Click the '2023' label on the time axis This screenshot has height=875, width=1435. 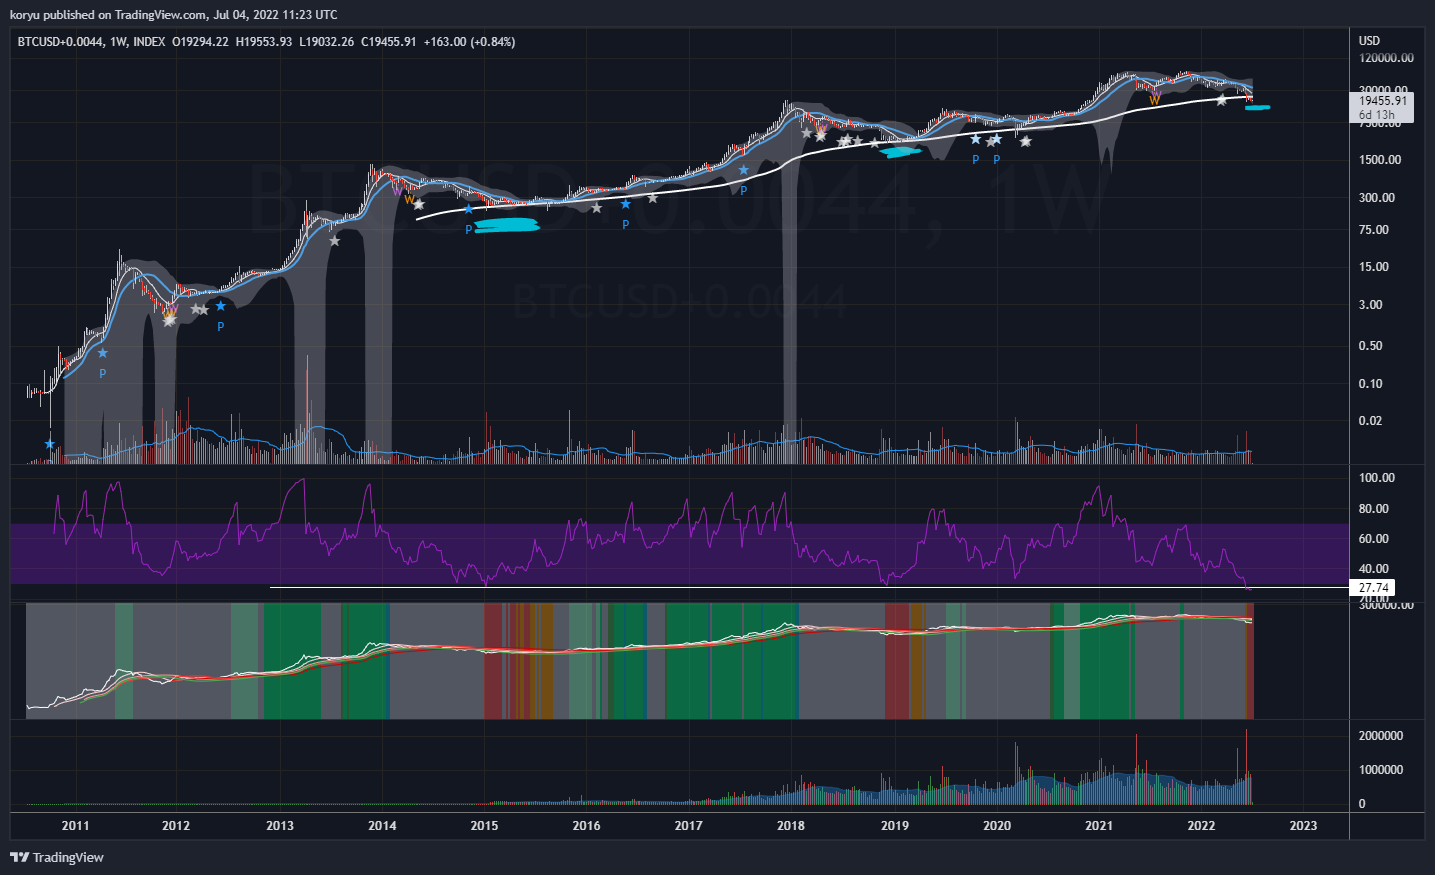[1303, 826]
